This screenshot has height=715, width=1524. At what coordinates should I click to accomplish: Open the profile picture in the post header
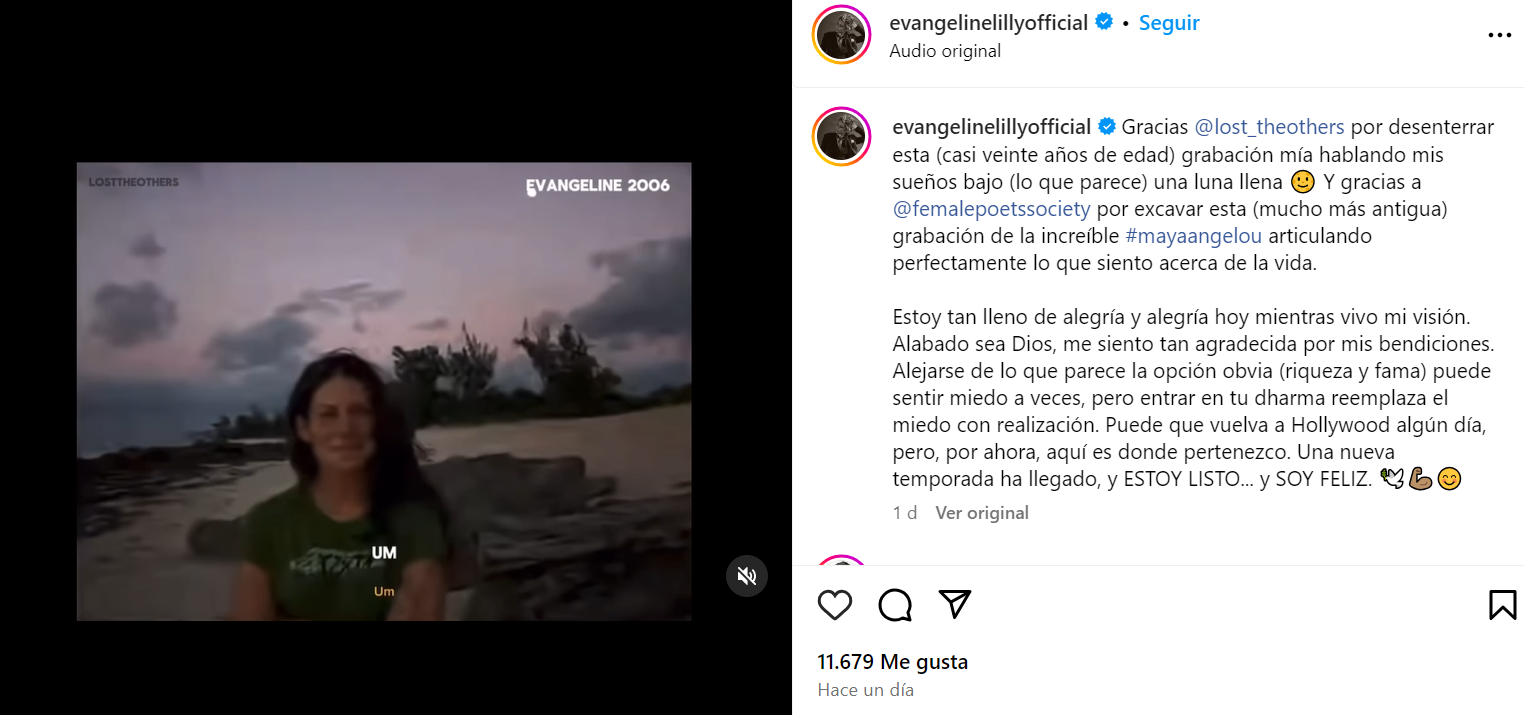point(841,35)
